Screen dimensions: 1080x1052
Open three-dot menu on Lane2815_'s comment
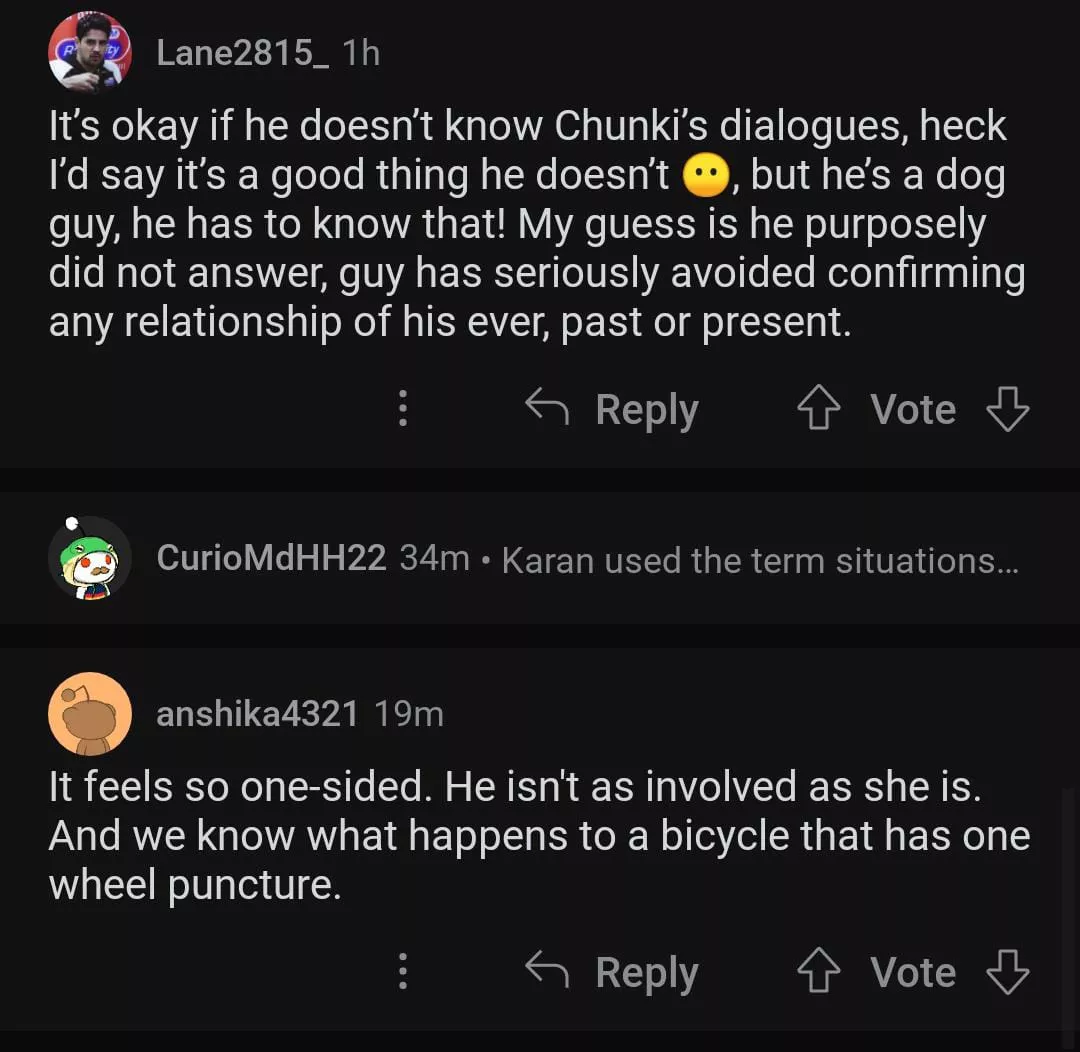pos(403,410)
